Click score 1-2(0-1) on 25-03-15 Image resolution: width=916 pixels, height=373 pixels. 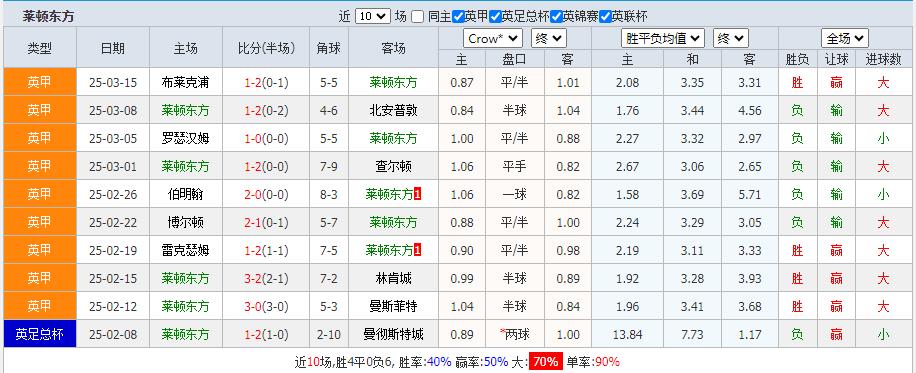tap(266, 82)
